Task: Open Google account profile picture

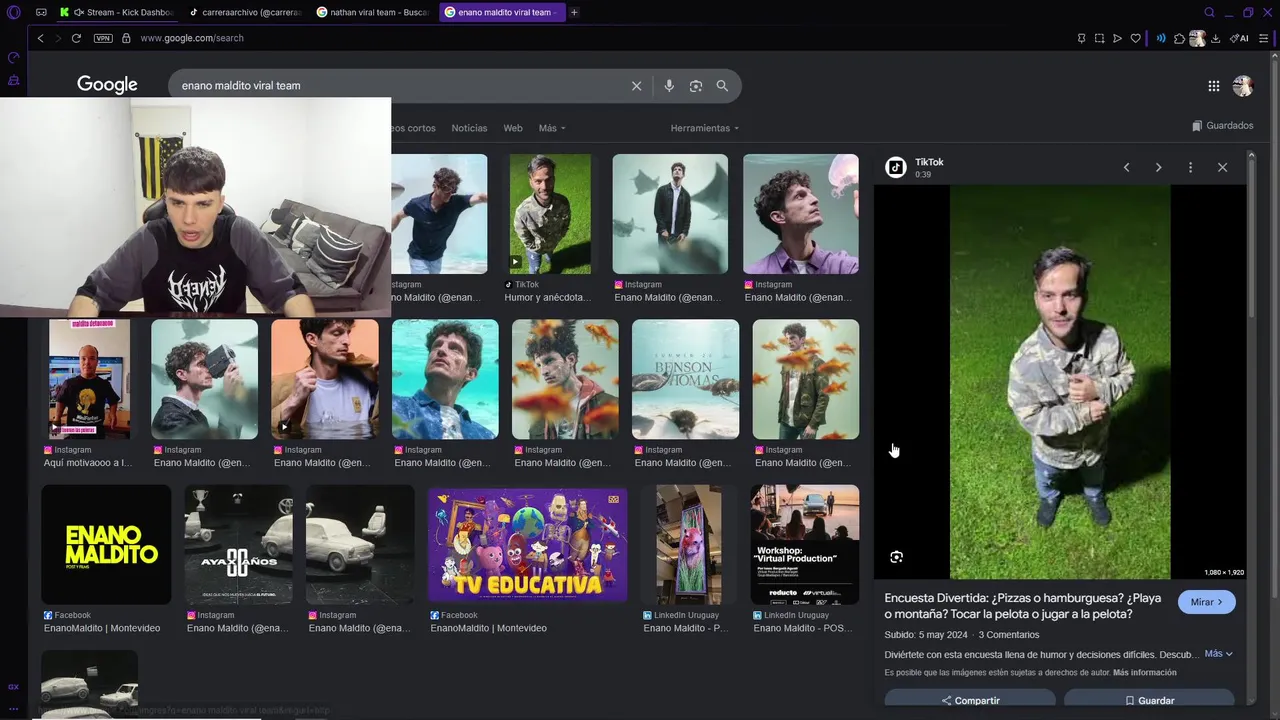Action: [x=1243, y=86]
